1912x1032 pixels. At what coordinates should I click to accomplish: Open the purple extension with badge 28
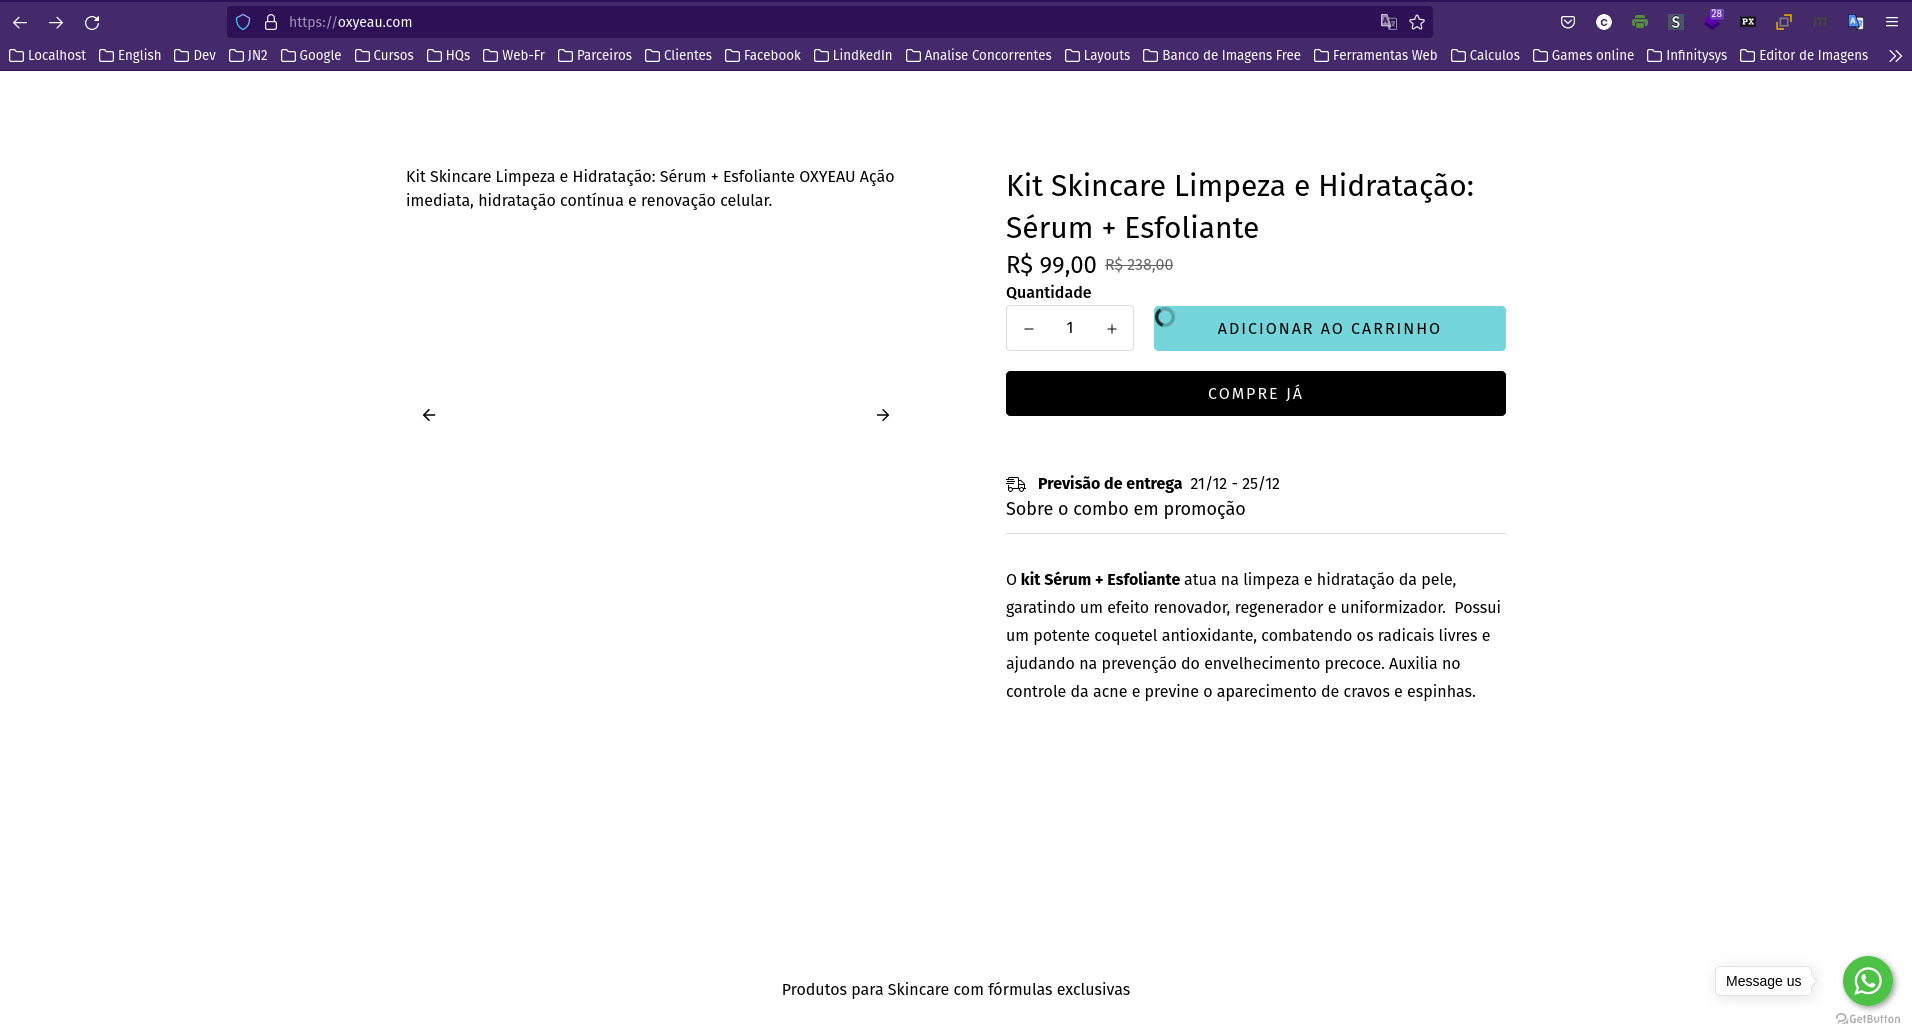click(x=1712, y=20)
